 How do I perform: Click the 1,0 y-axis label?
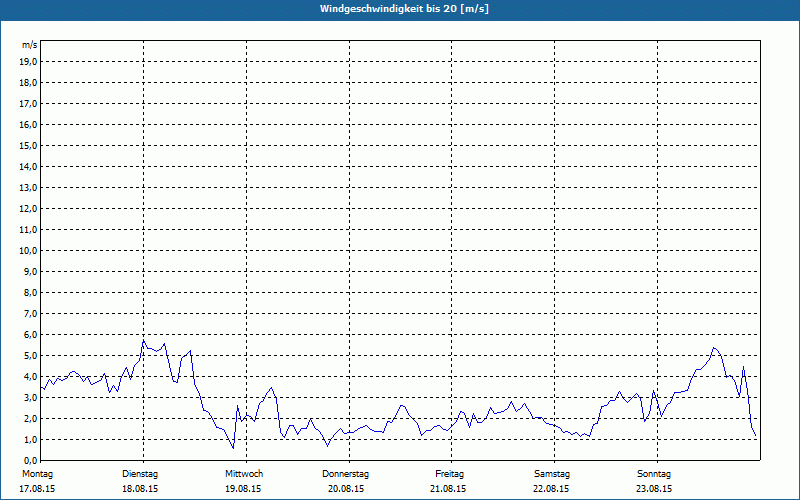pyautogui.click(x=31, y=439)
